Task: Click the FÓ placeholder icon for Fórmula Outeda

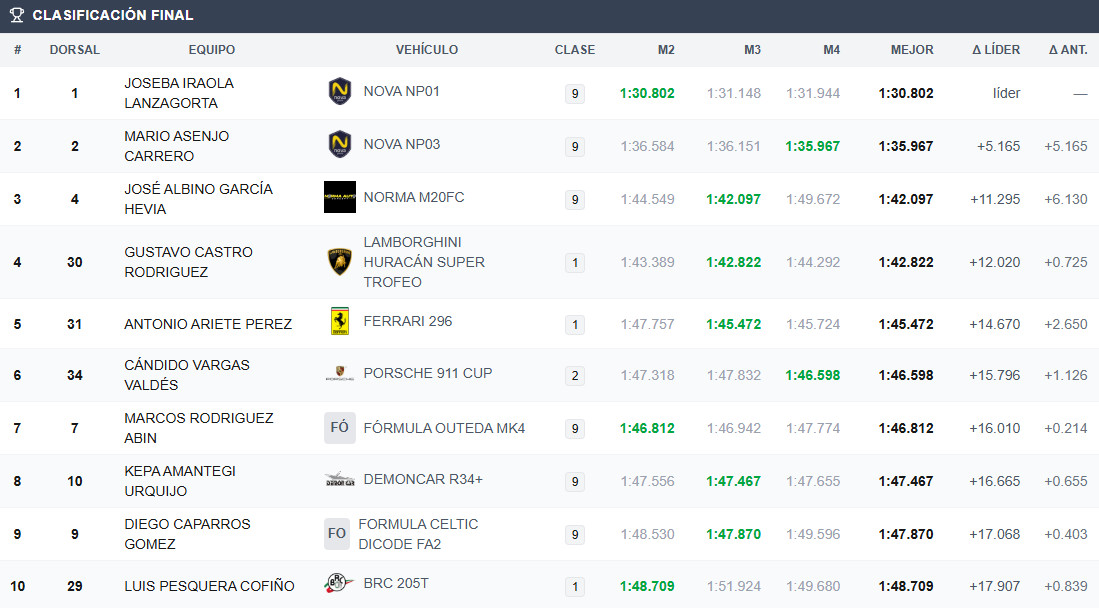Action: [340, 428]
